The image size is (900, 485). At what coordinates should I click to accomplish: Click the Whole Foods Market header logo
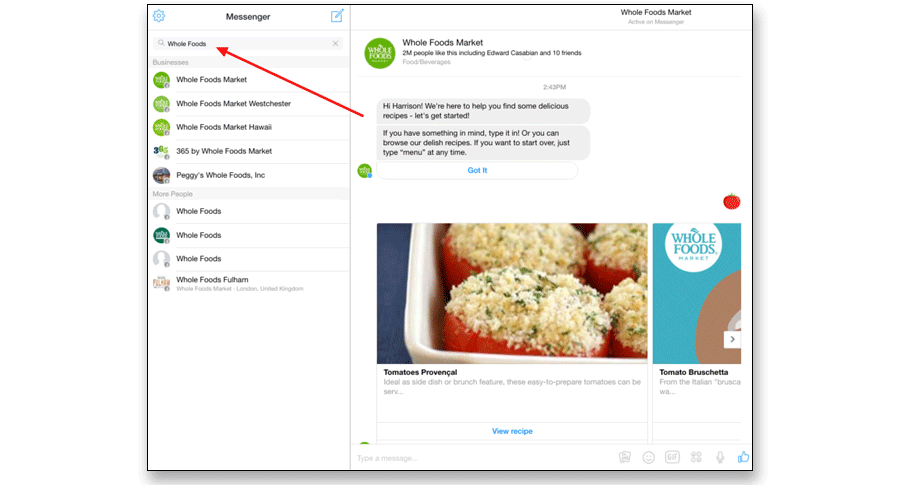click(380, 53)
